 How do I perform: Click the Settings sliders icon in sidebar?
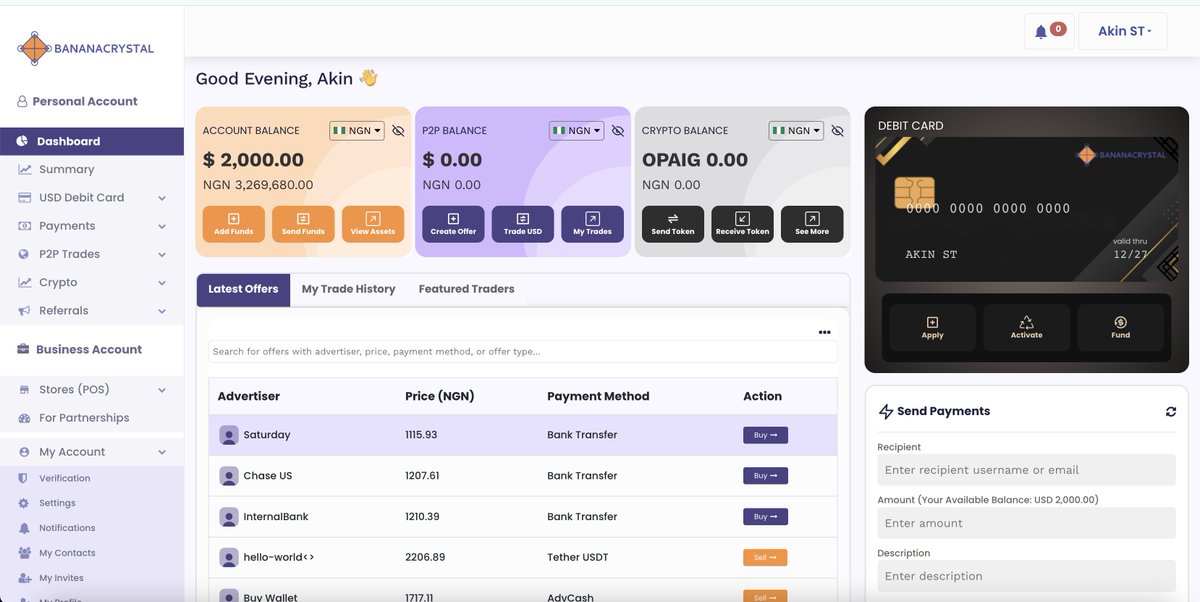23,503
